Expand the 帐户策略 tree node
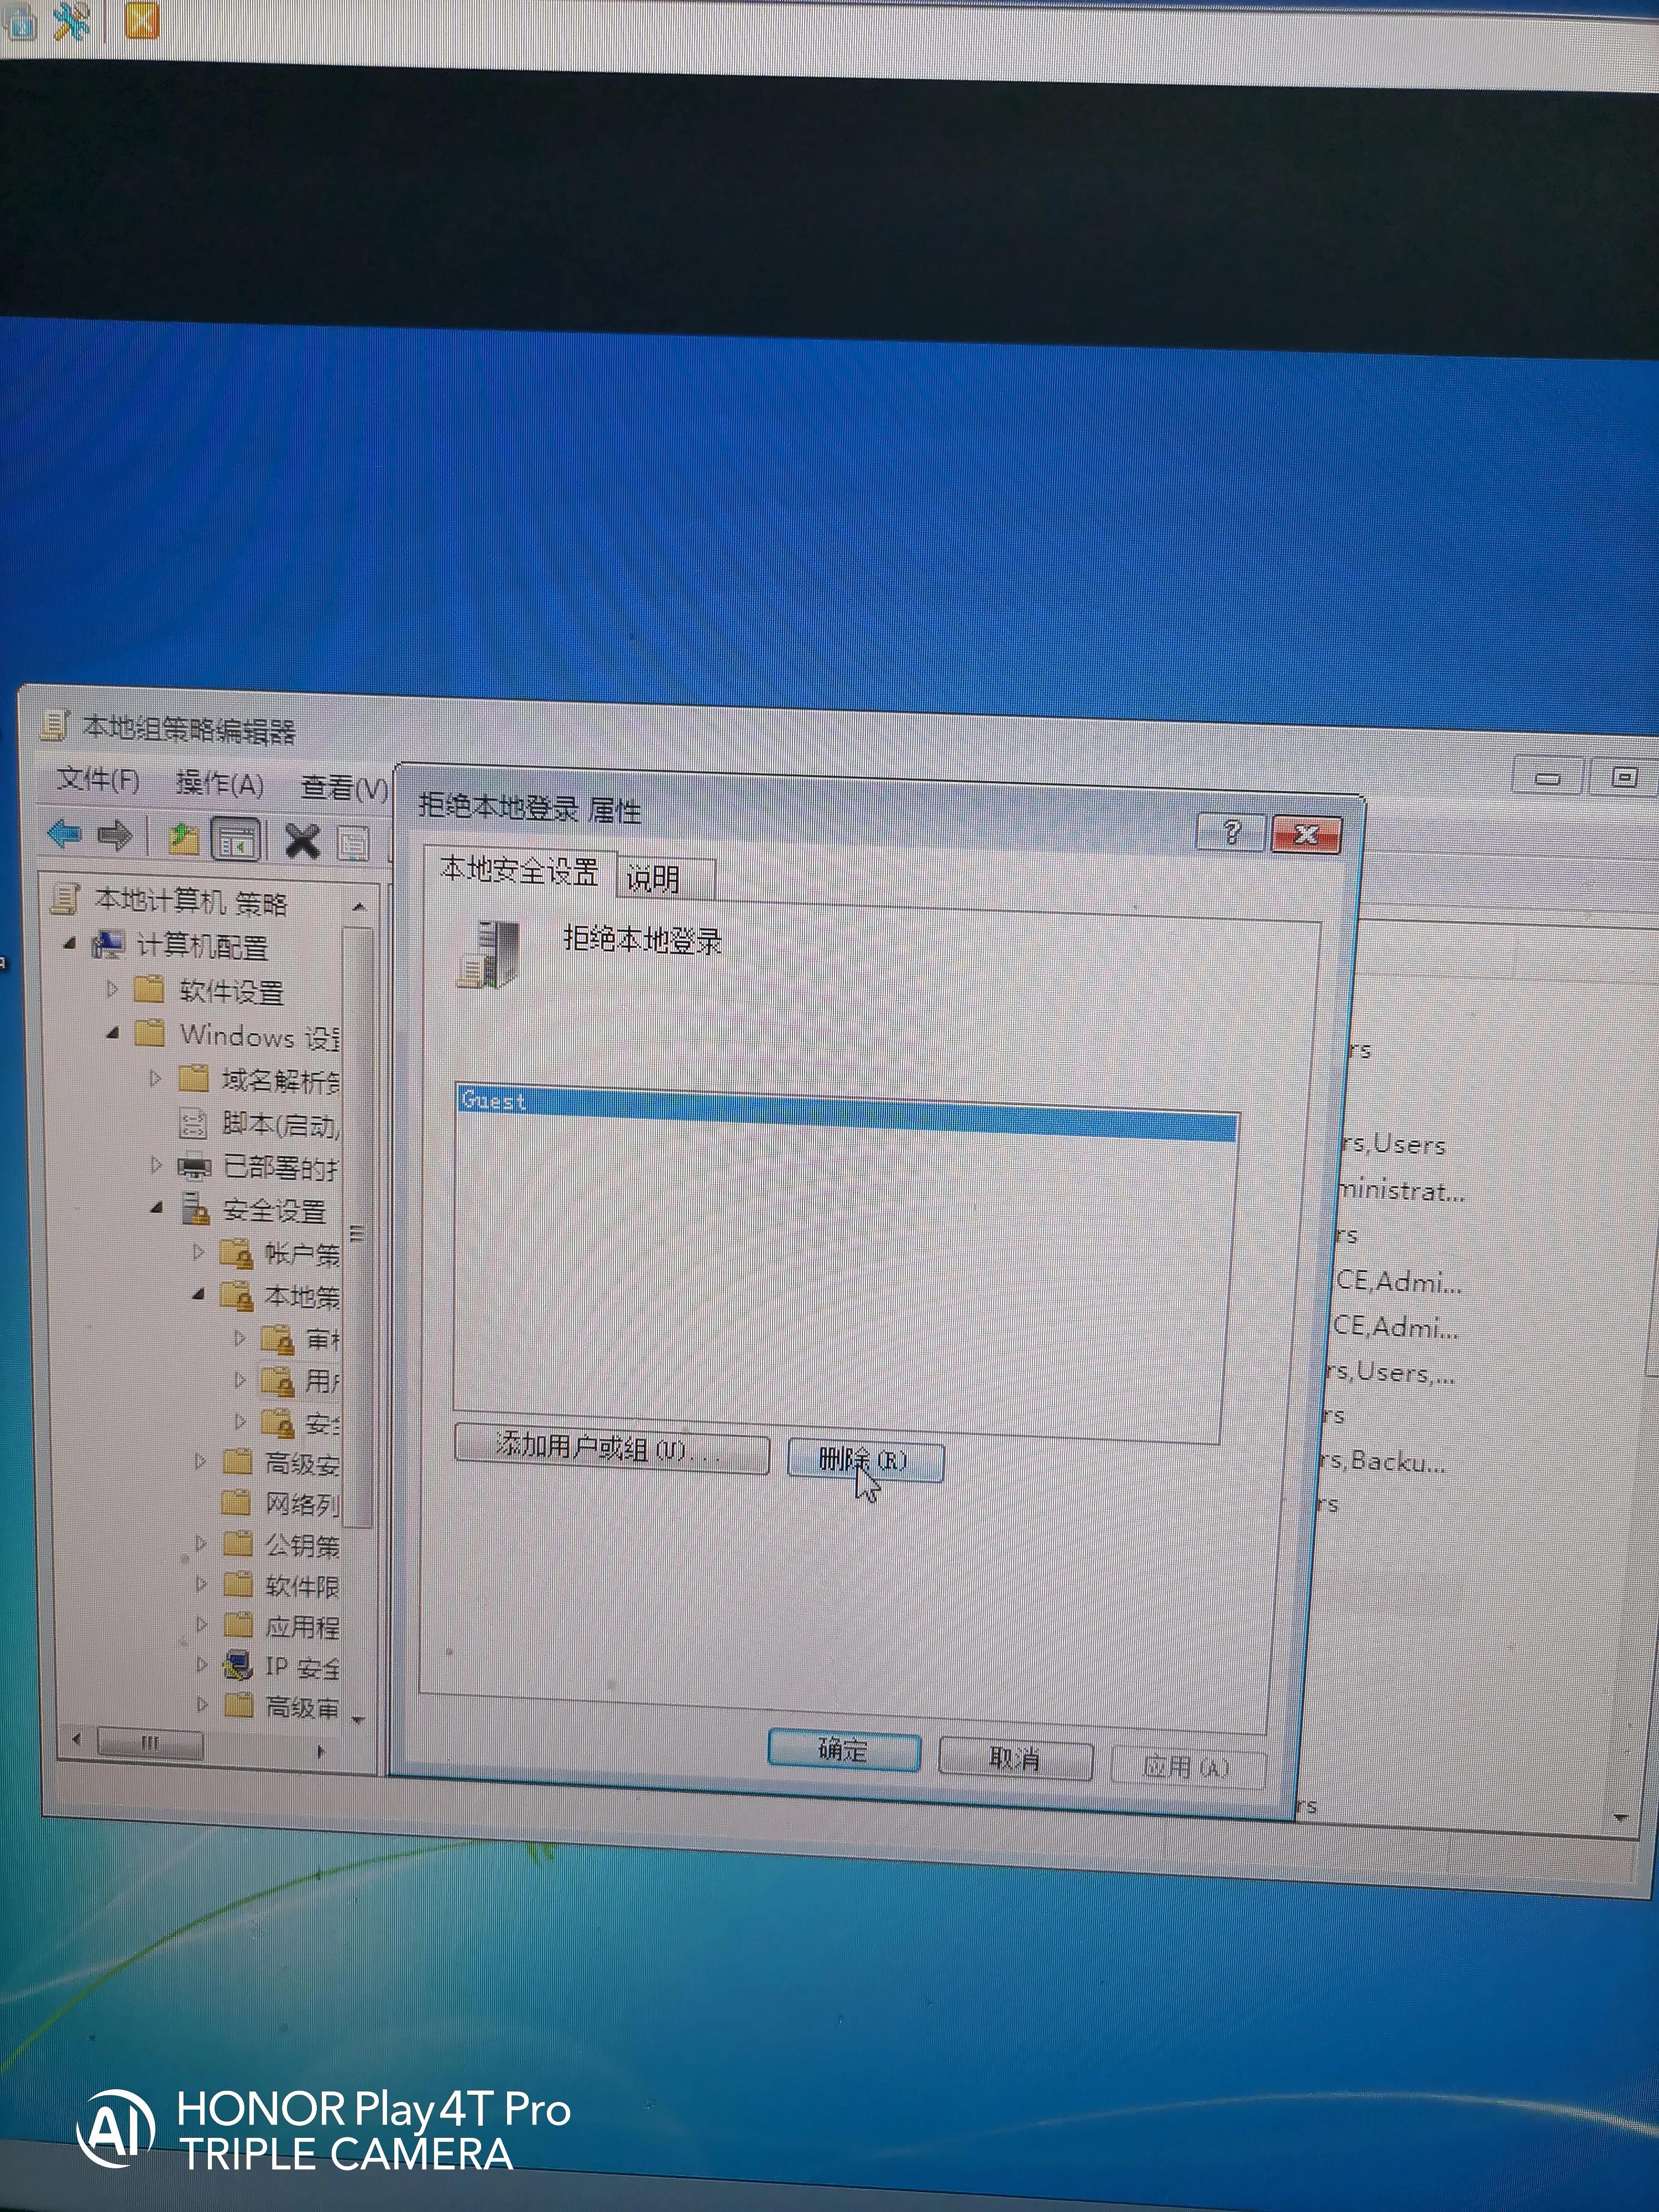Screen dimensions: 1659x2212 (x=198, y=1251)
